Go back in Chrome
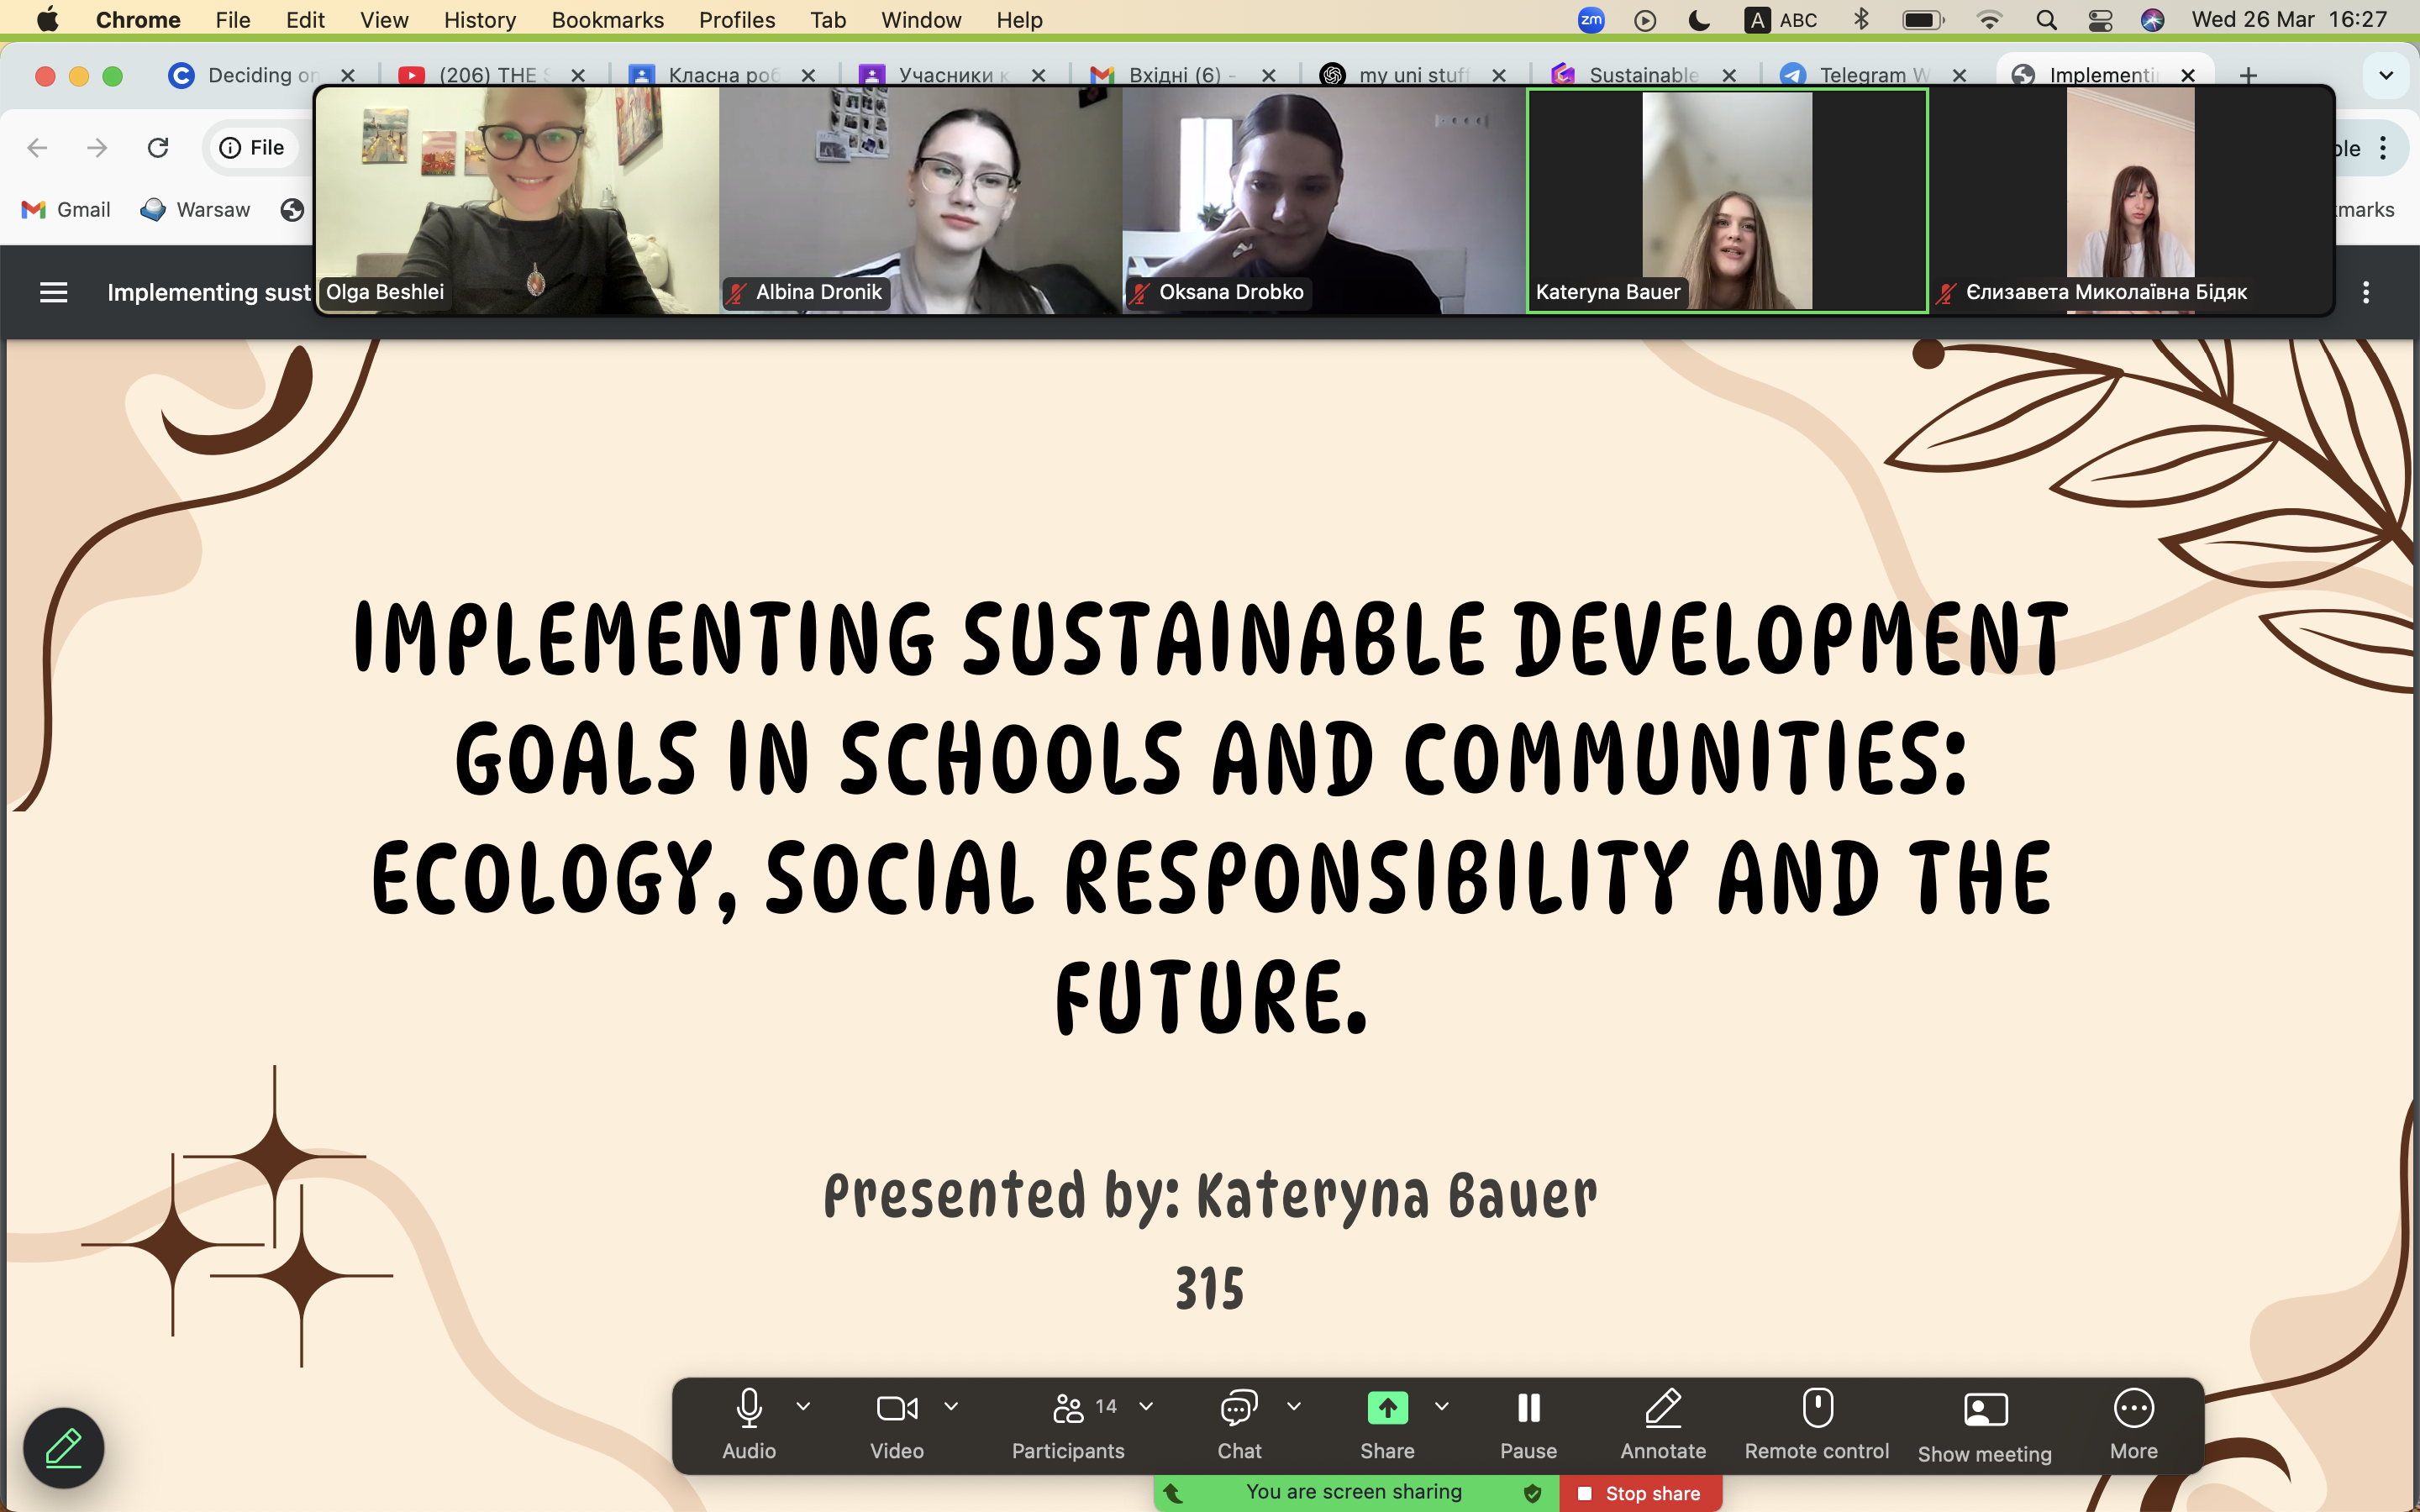This screenshot has width=2420, height=1512. (37, 148)
